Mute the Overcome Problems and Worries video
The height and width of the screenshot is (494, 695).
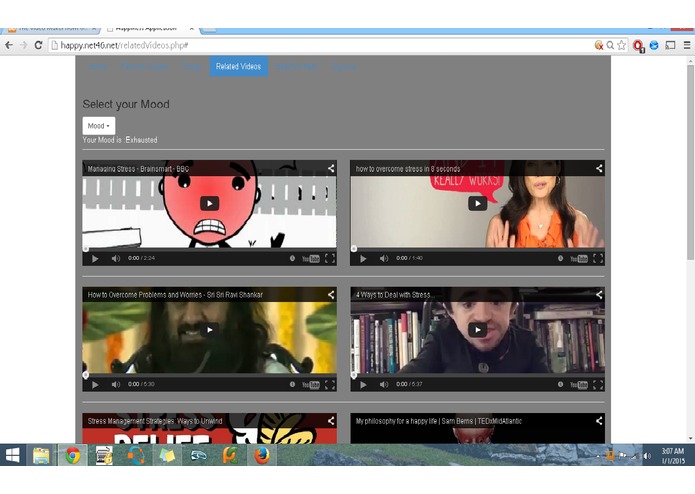pyautogui.click(x=116, y=385)
